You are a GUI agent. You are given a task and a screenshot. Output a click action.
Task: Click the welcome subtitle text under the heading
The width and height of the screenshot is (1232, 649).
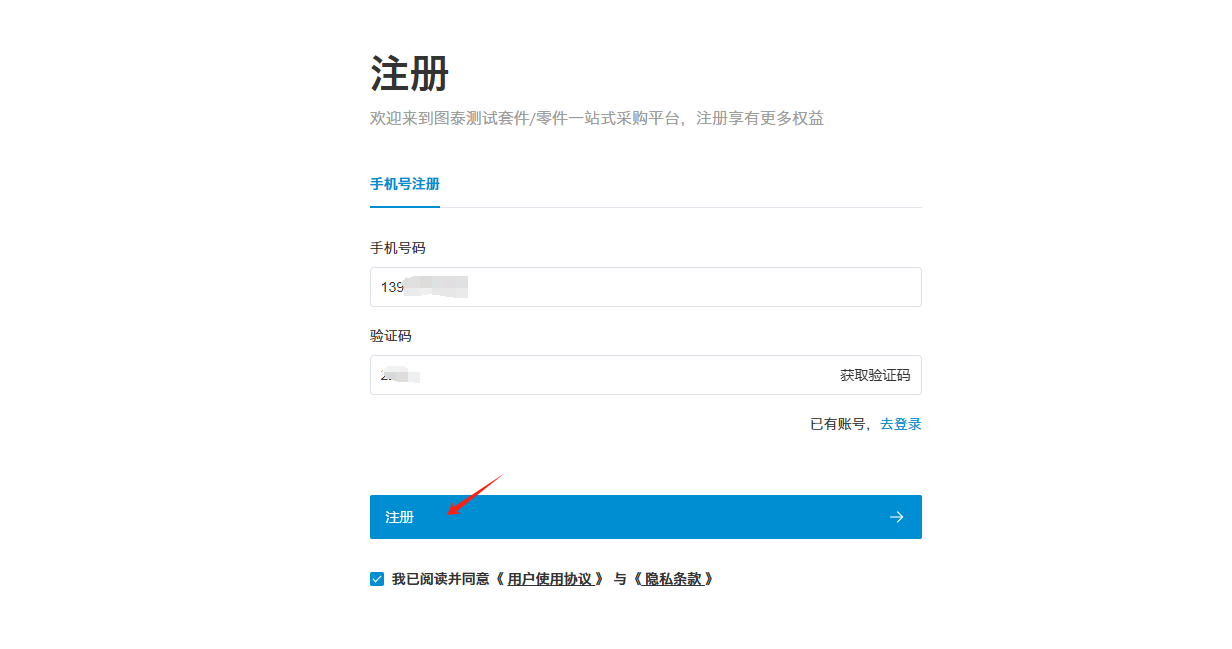coord(596,118)
